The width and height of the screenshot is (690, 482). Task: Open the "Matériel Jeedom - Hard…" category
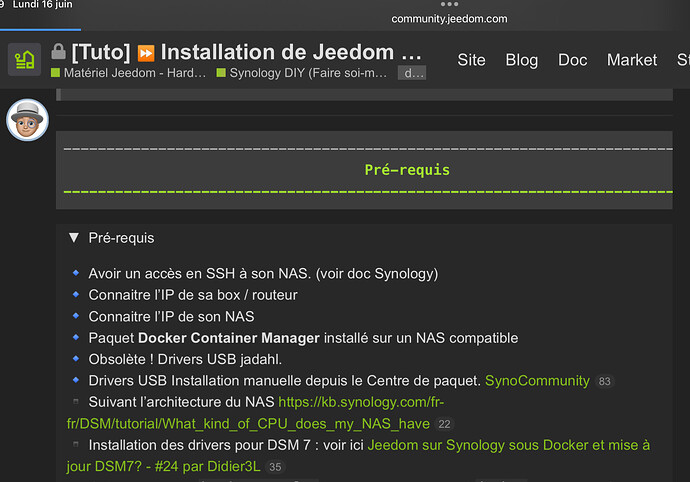point(128,73)
